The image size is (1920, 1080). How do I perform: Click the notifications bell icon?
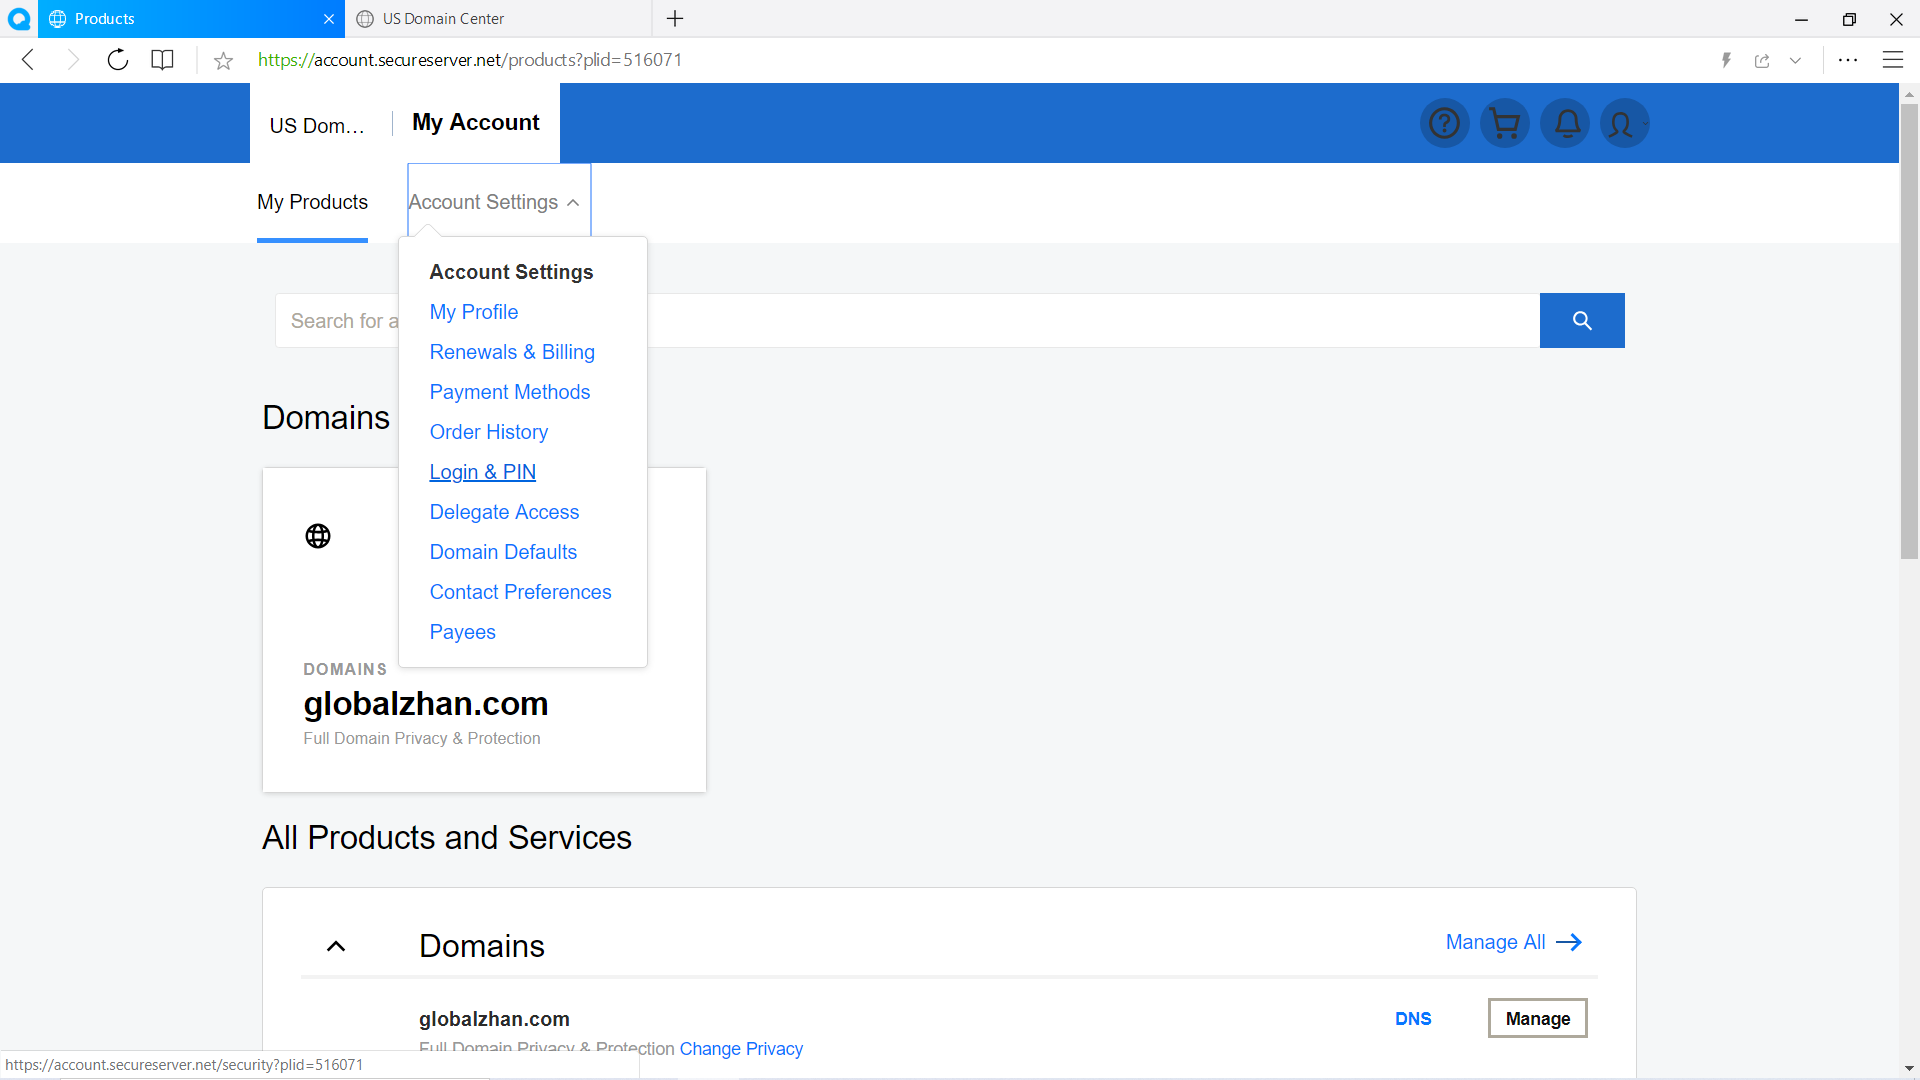[1566, 123]
